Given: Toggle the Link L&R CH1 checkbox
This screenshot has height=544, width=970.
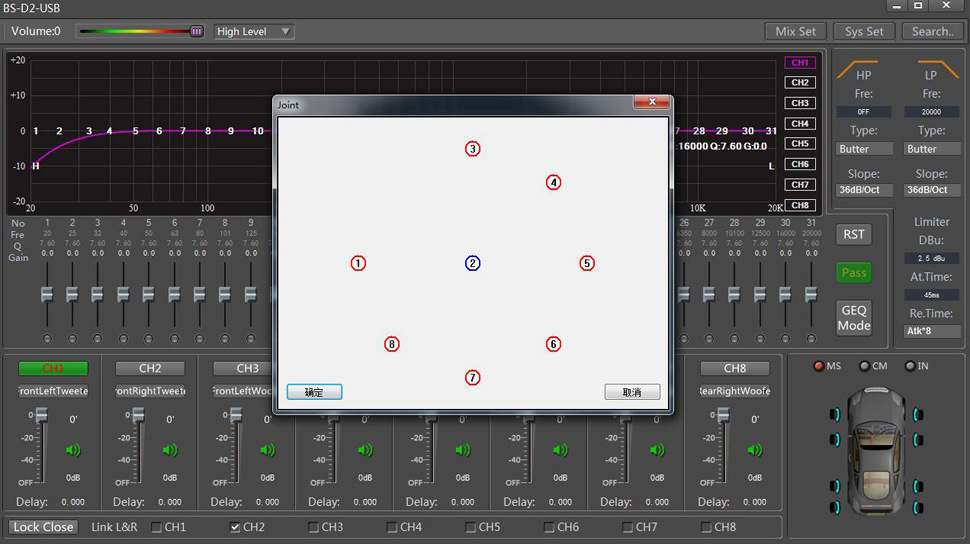Looking at the screenshot, I should click(x=157, y=527).
